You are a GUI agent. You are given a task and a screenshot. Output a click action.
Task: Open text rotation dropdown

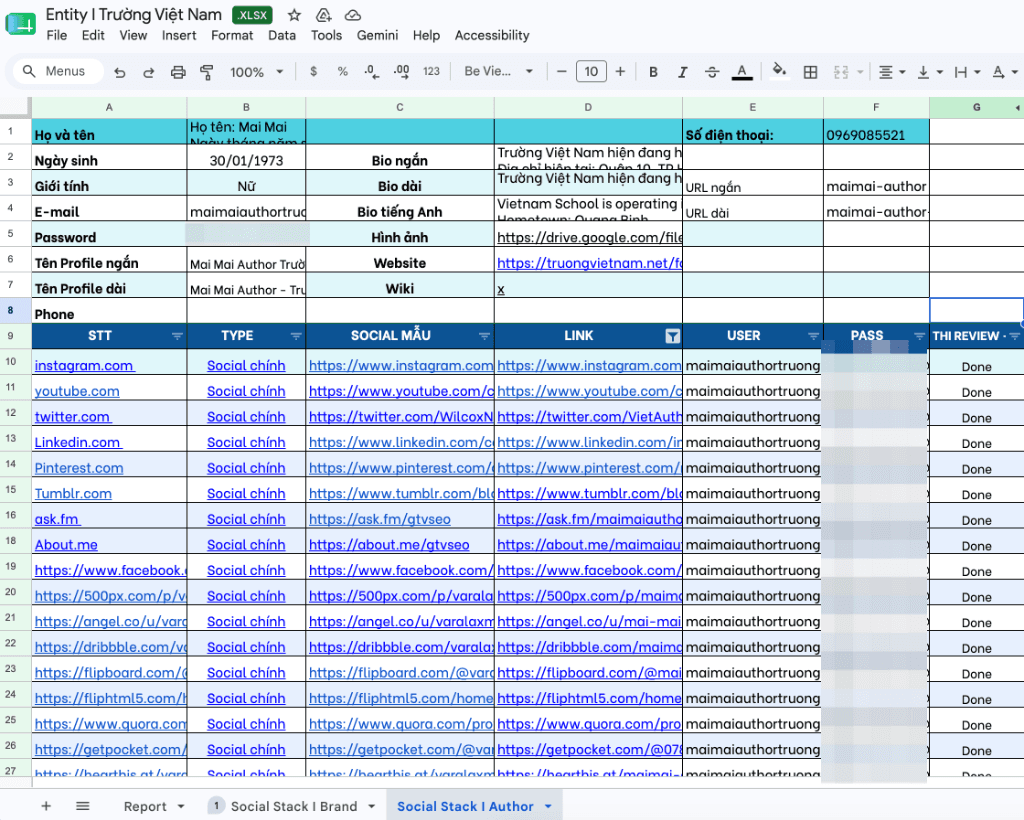pos(1005,72)
